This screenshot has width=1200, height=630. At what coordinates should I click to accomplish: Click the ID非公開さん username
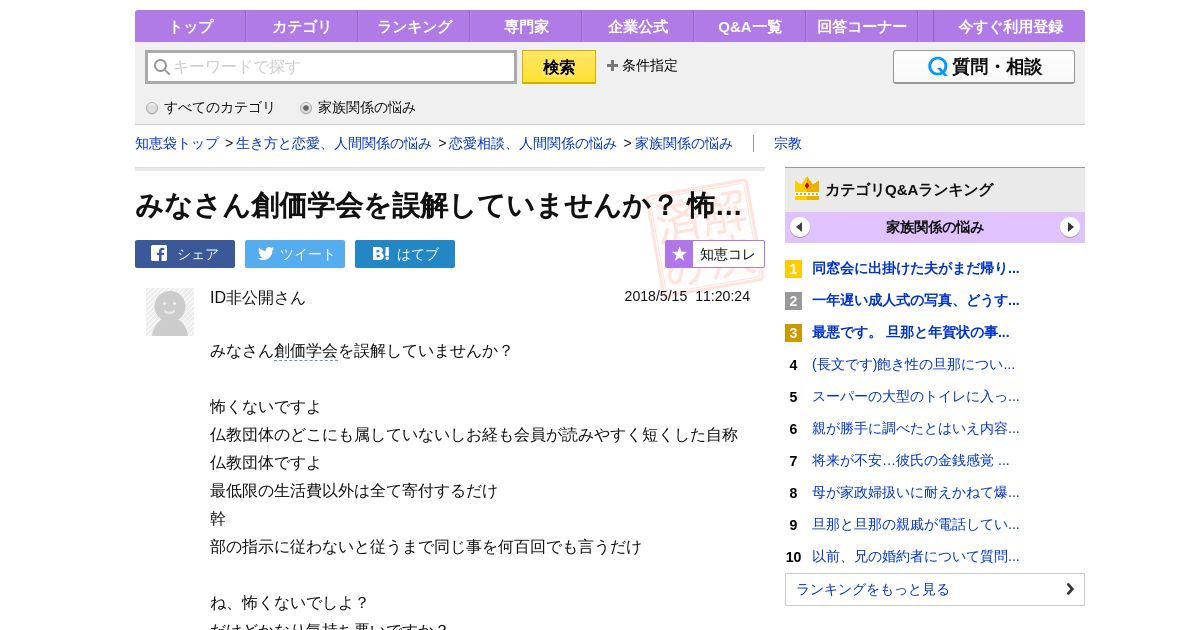point(258,298)
